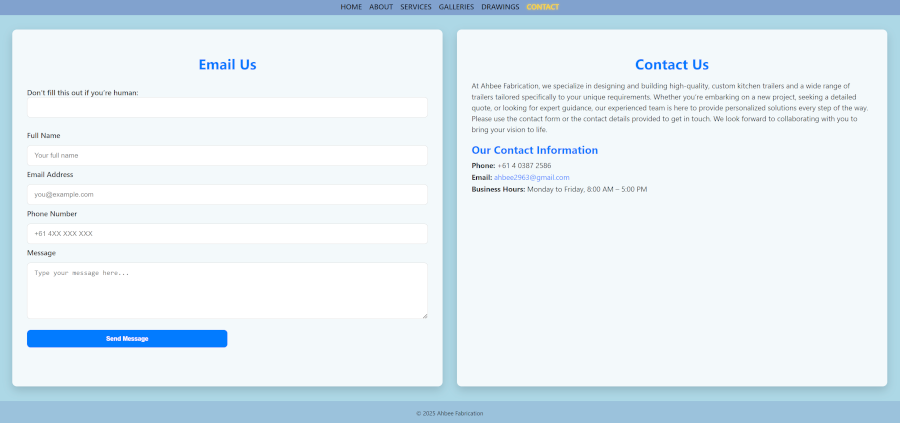This screenshot has height=423, width=900.
Task: Click the footer copyright Ahbee Fabrication text
Action: (450, 413)
